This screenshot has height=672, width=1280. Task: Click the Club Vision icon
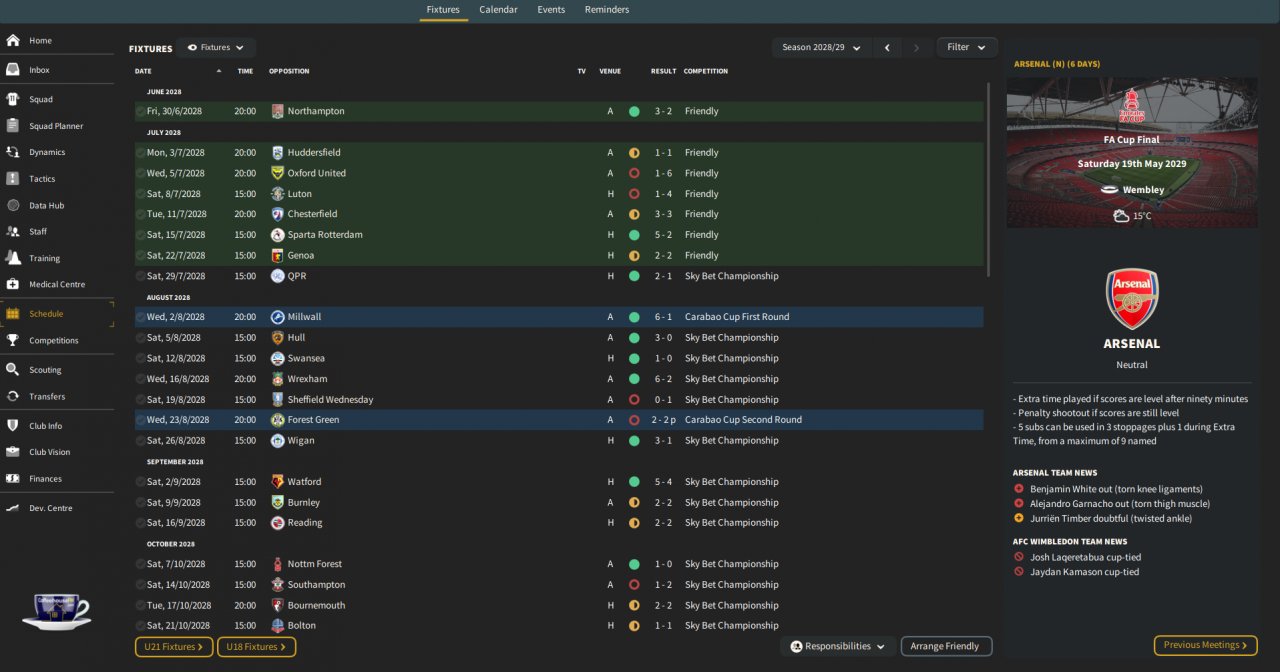tap(13, 452)
